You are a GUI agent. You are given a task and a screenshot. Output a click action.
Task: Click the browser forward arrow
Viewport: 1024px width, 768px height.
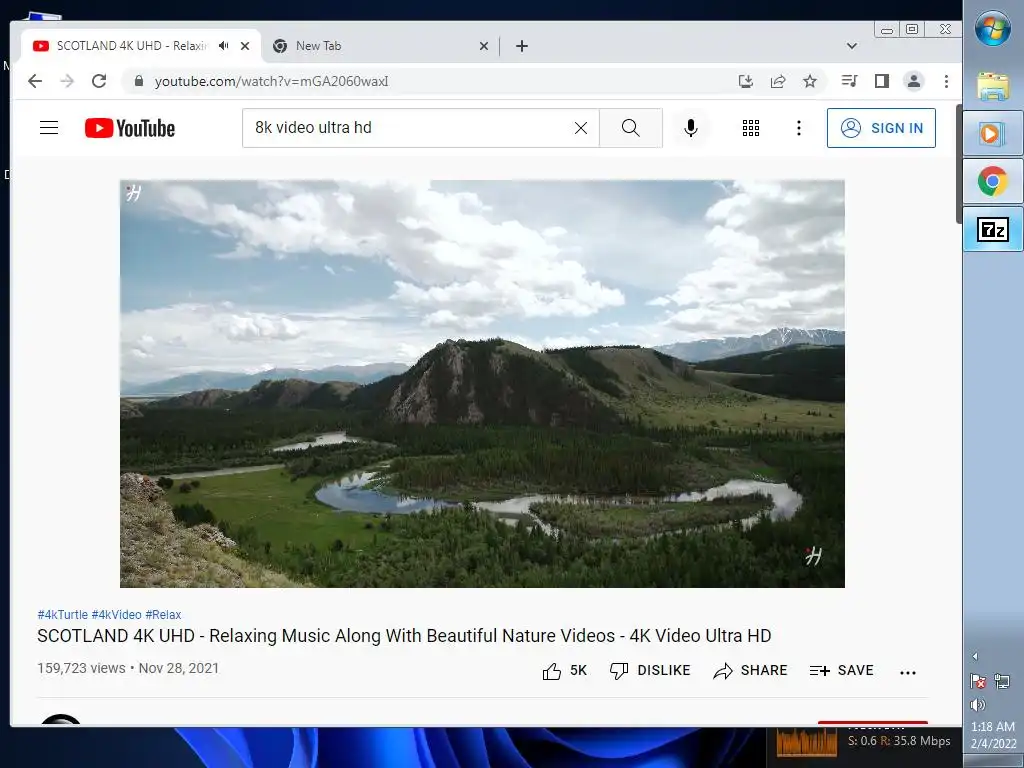tap(67, 81)
